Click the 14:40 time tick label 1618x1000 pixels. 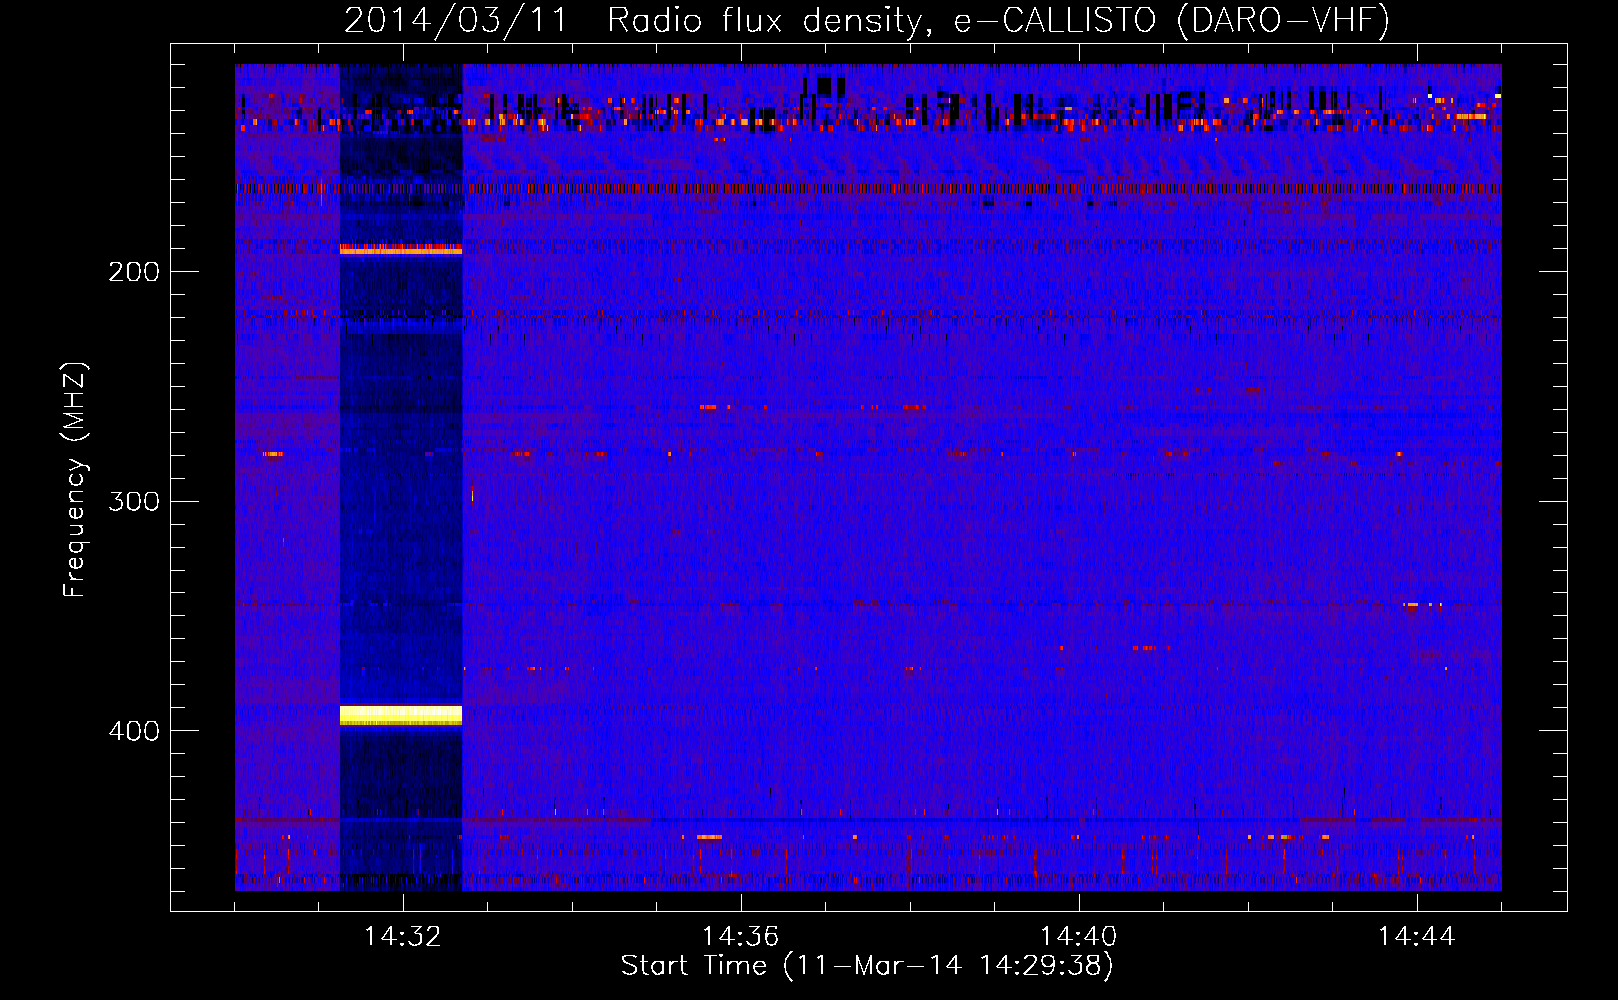1078,937
